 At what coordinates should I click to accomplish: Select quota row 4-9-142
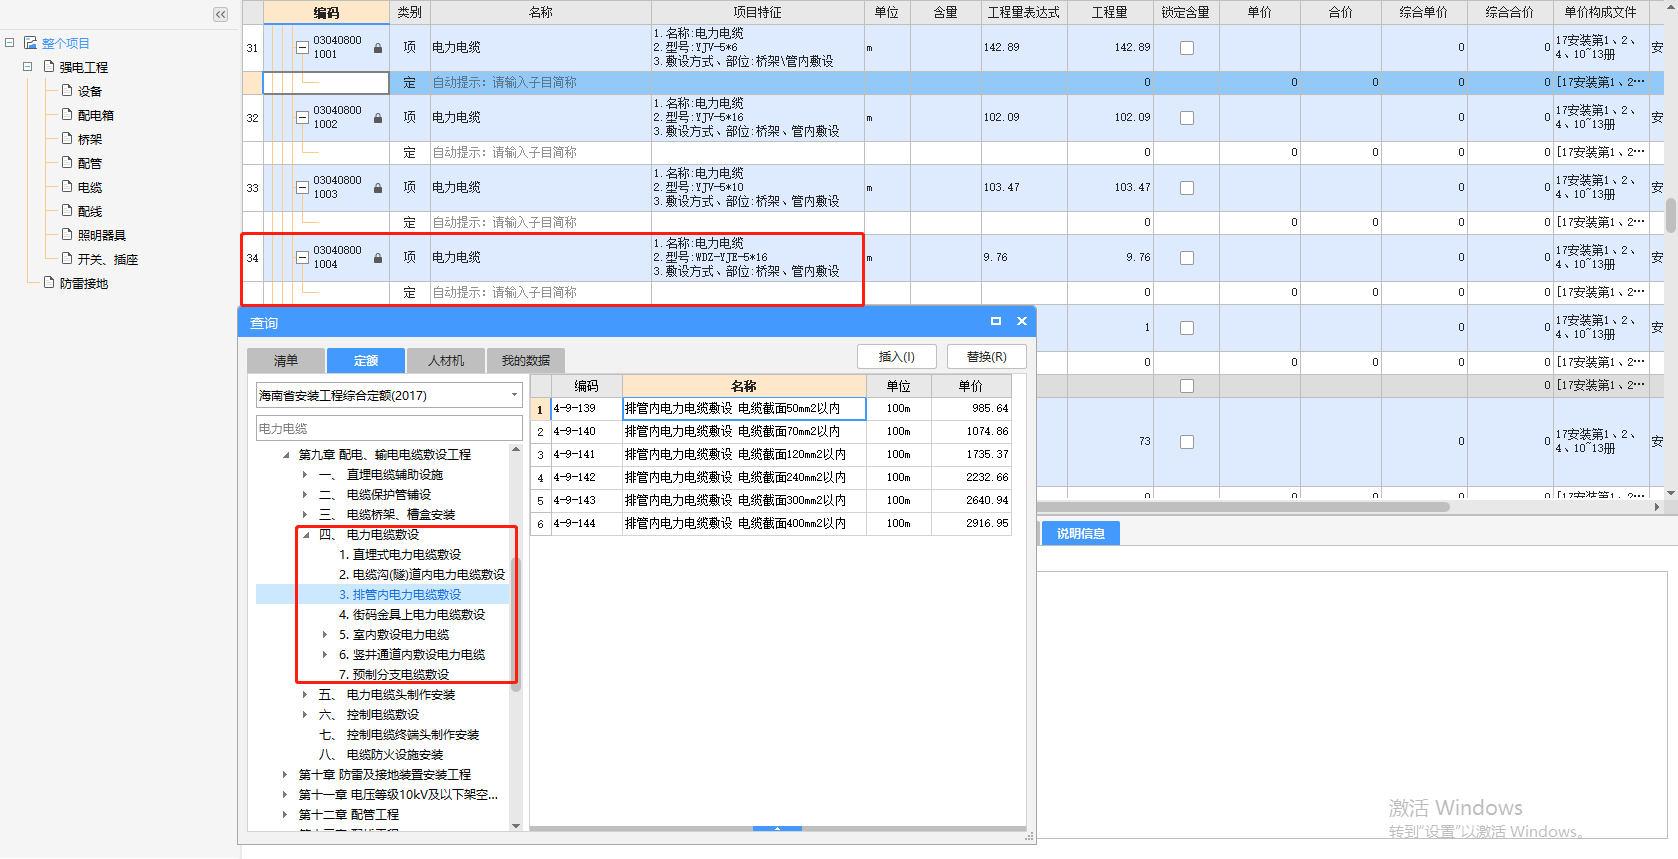pyautogui.click(x=770, y=477)
